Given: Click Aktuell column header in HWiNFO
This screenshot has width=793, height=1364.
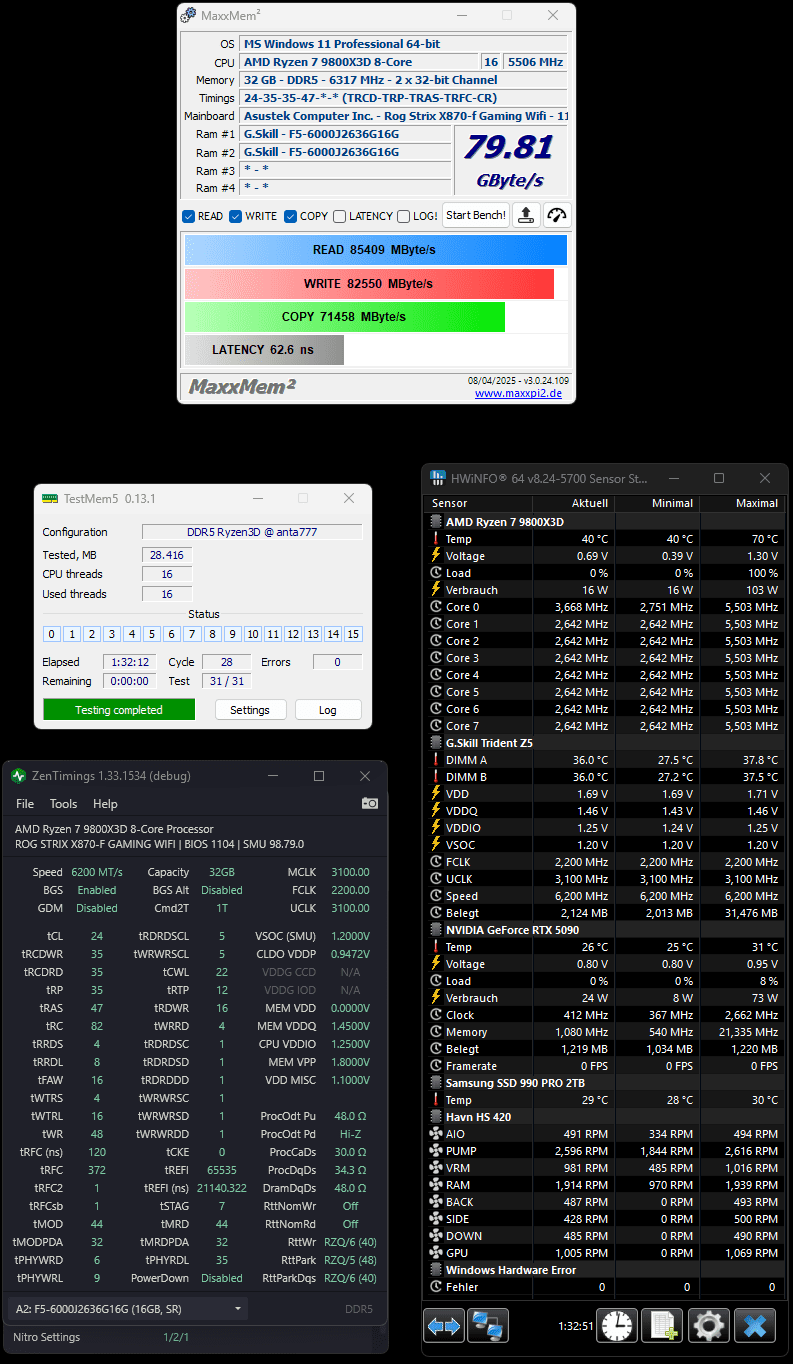Looking at the screenshot, I should coord(574,504).
